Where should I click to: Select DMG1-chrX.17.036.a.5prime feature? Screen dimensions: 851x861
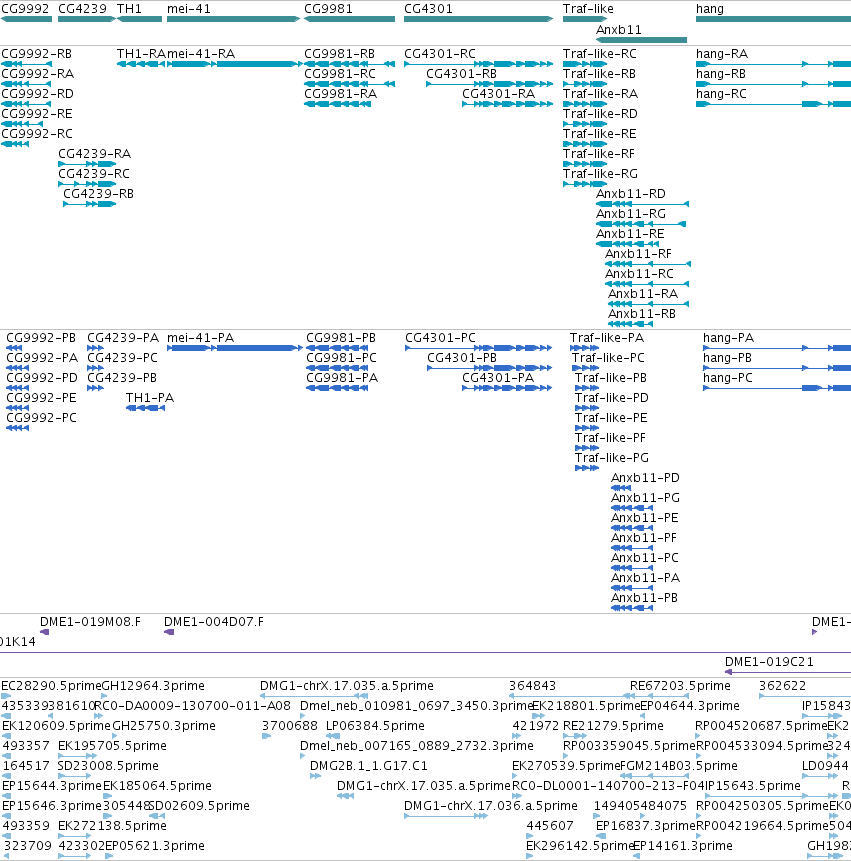(x=446, y=817)
